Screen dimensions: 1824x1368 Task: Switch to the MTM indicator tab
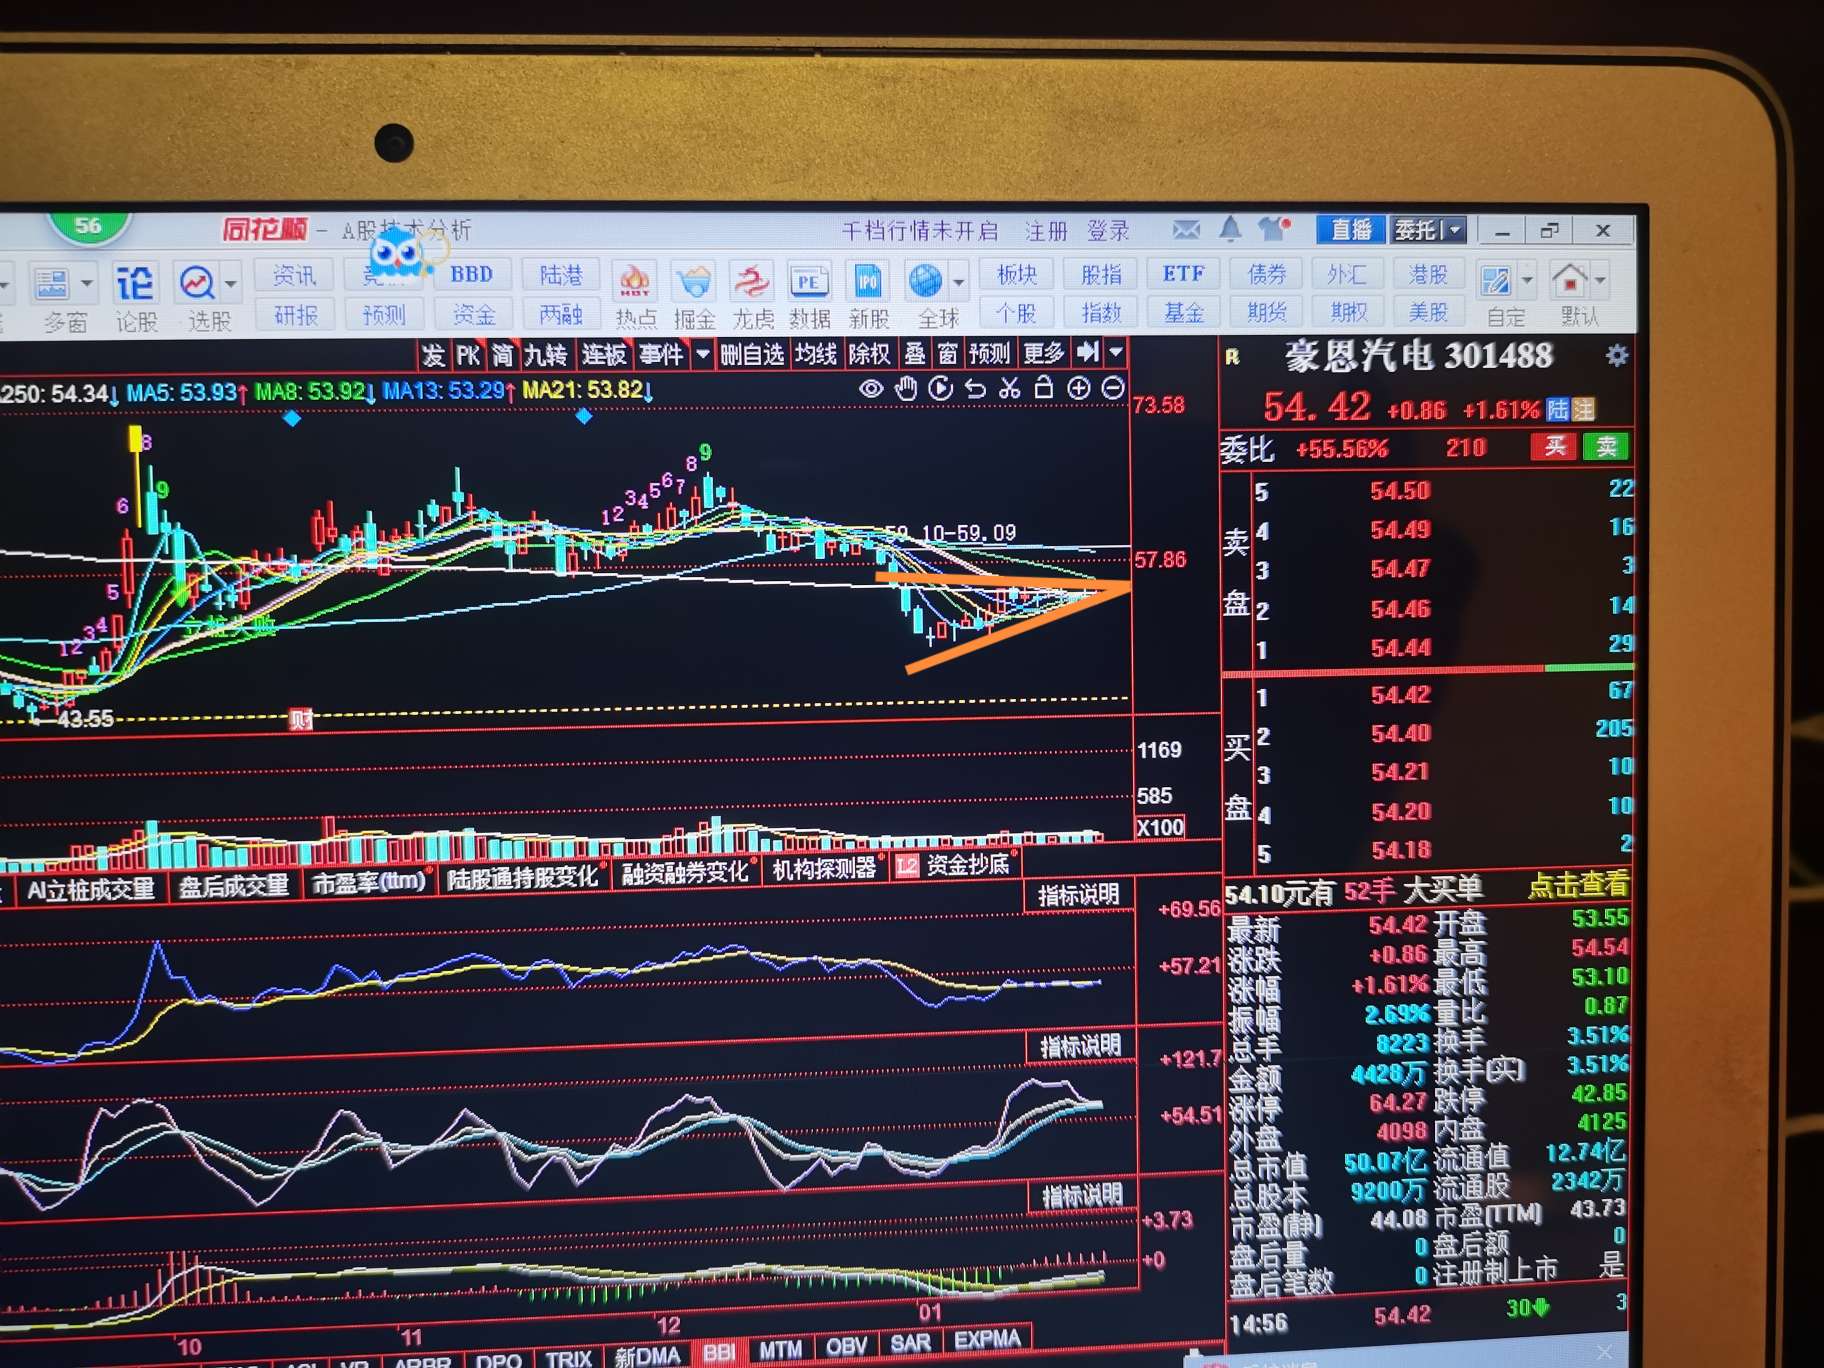coord(780,1350)
